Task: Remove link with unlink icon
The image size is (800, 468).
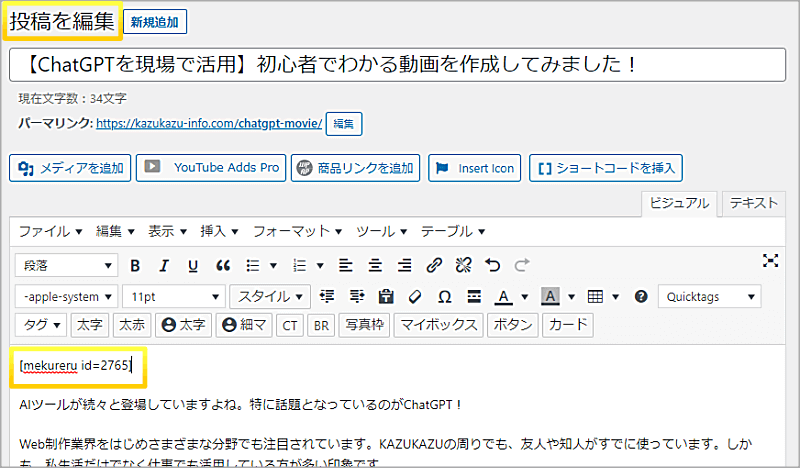Action: point(464,265)
